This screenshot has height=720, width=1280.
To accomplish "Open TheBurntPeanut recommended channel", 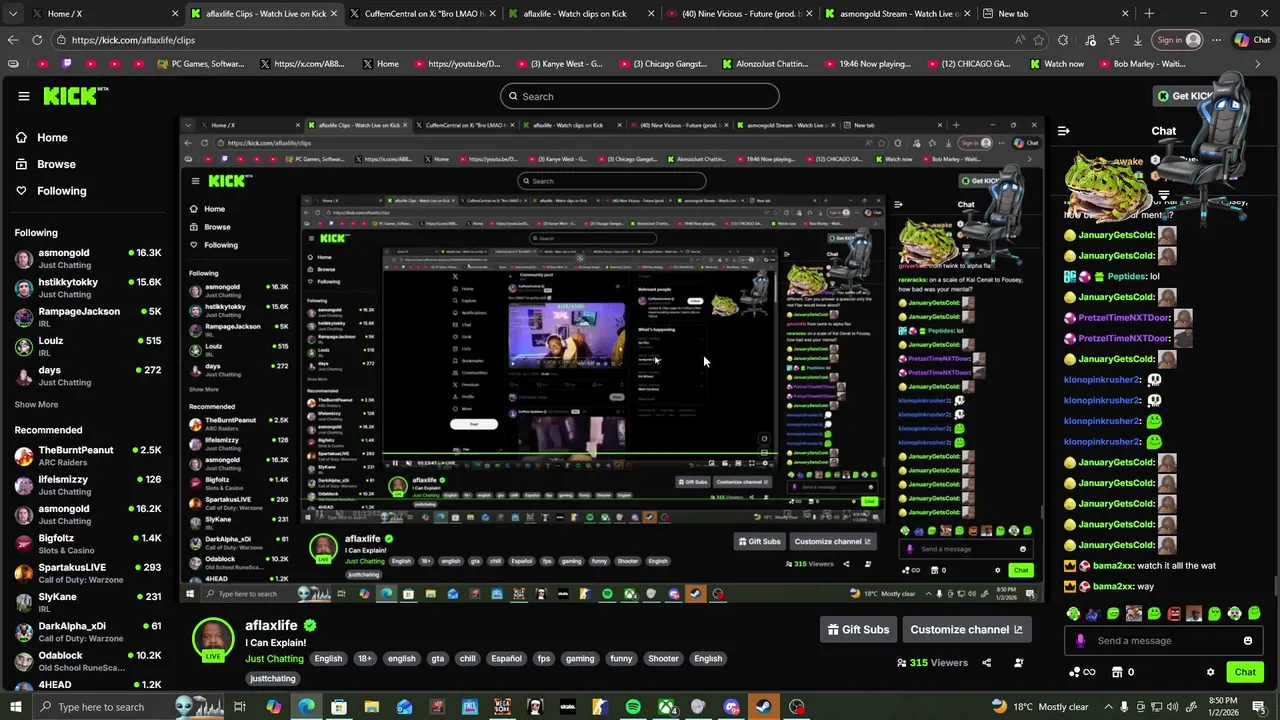I will [88, 456].
